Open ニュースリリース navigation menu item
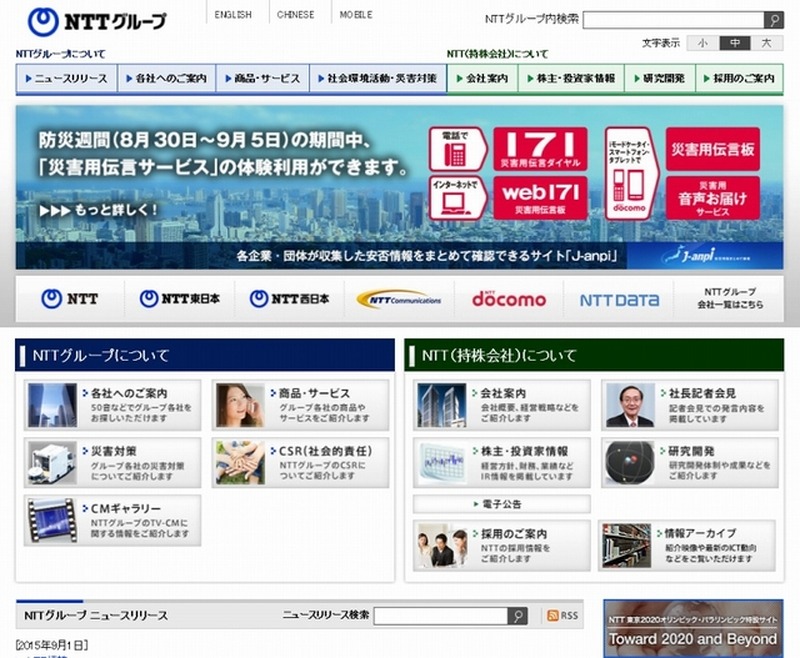800x658 pixels. [67, 78]
